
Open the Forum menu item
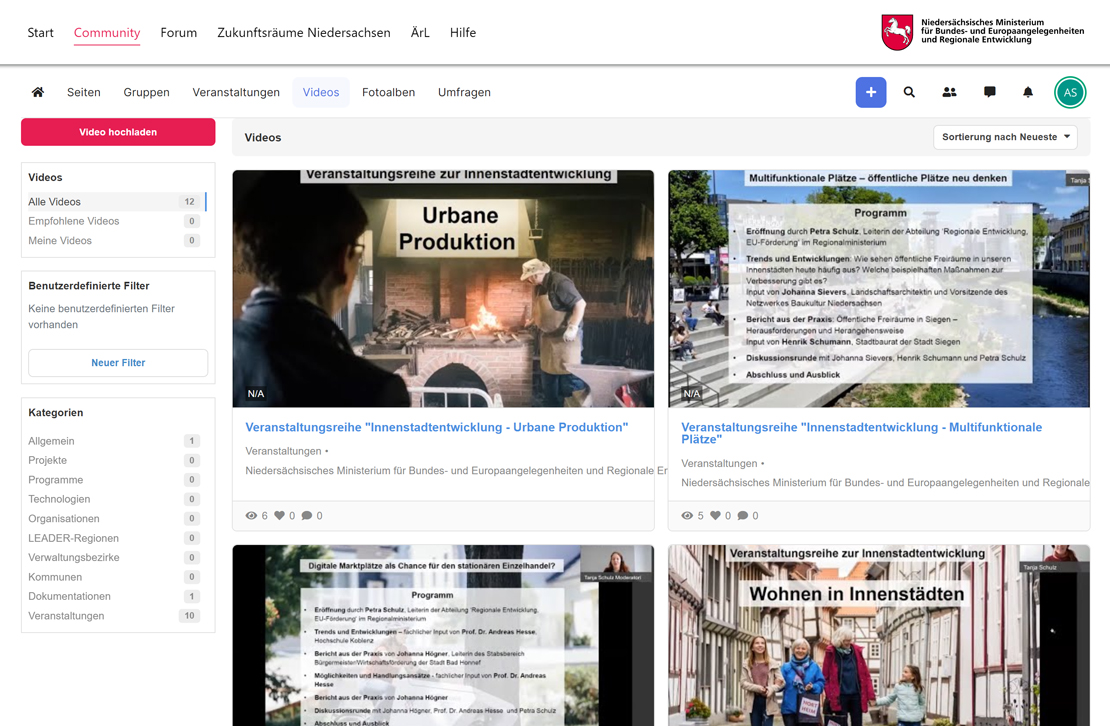(178, 32)
